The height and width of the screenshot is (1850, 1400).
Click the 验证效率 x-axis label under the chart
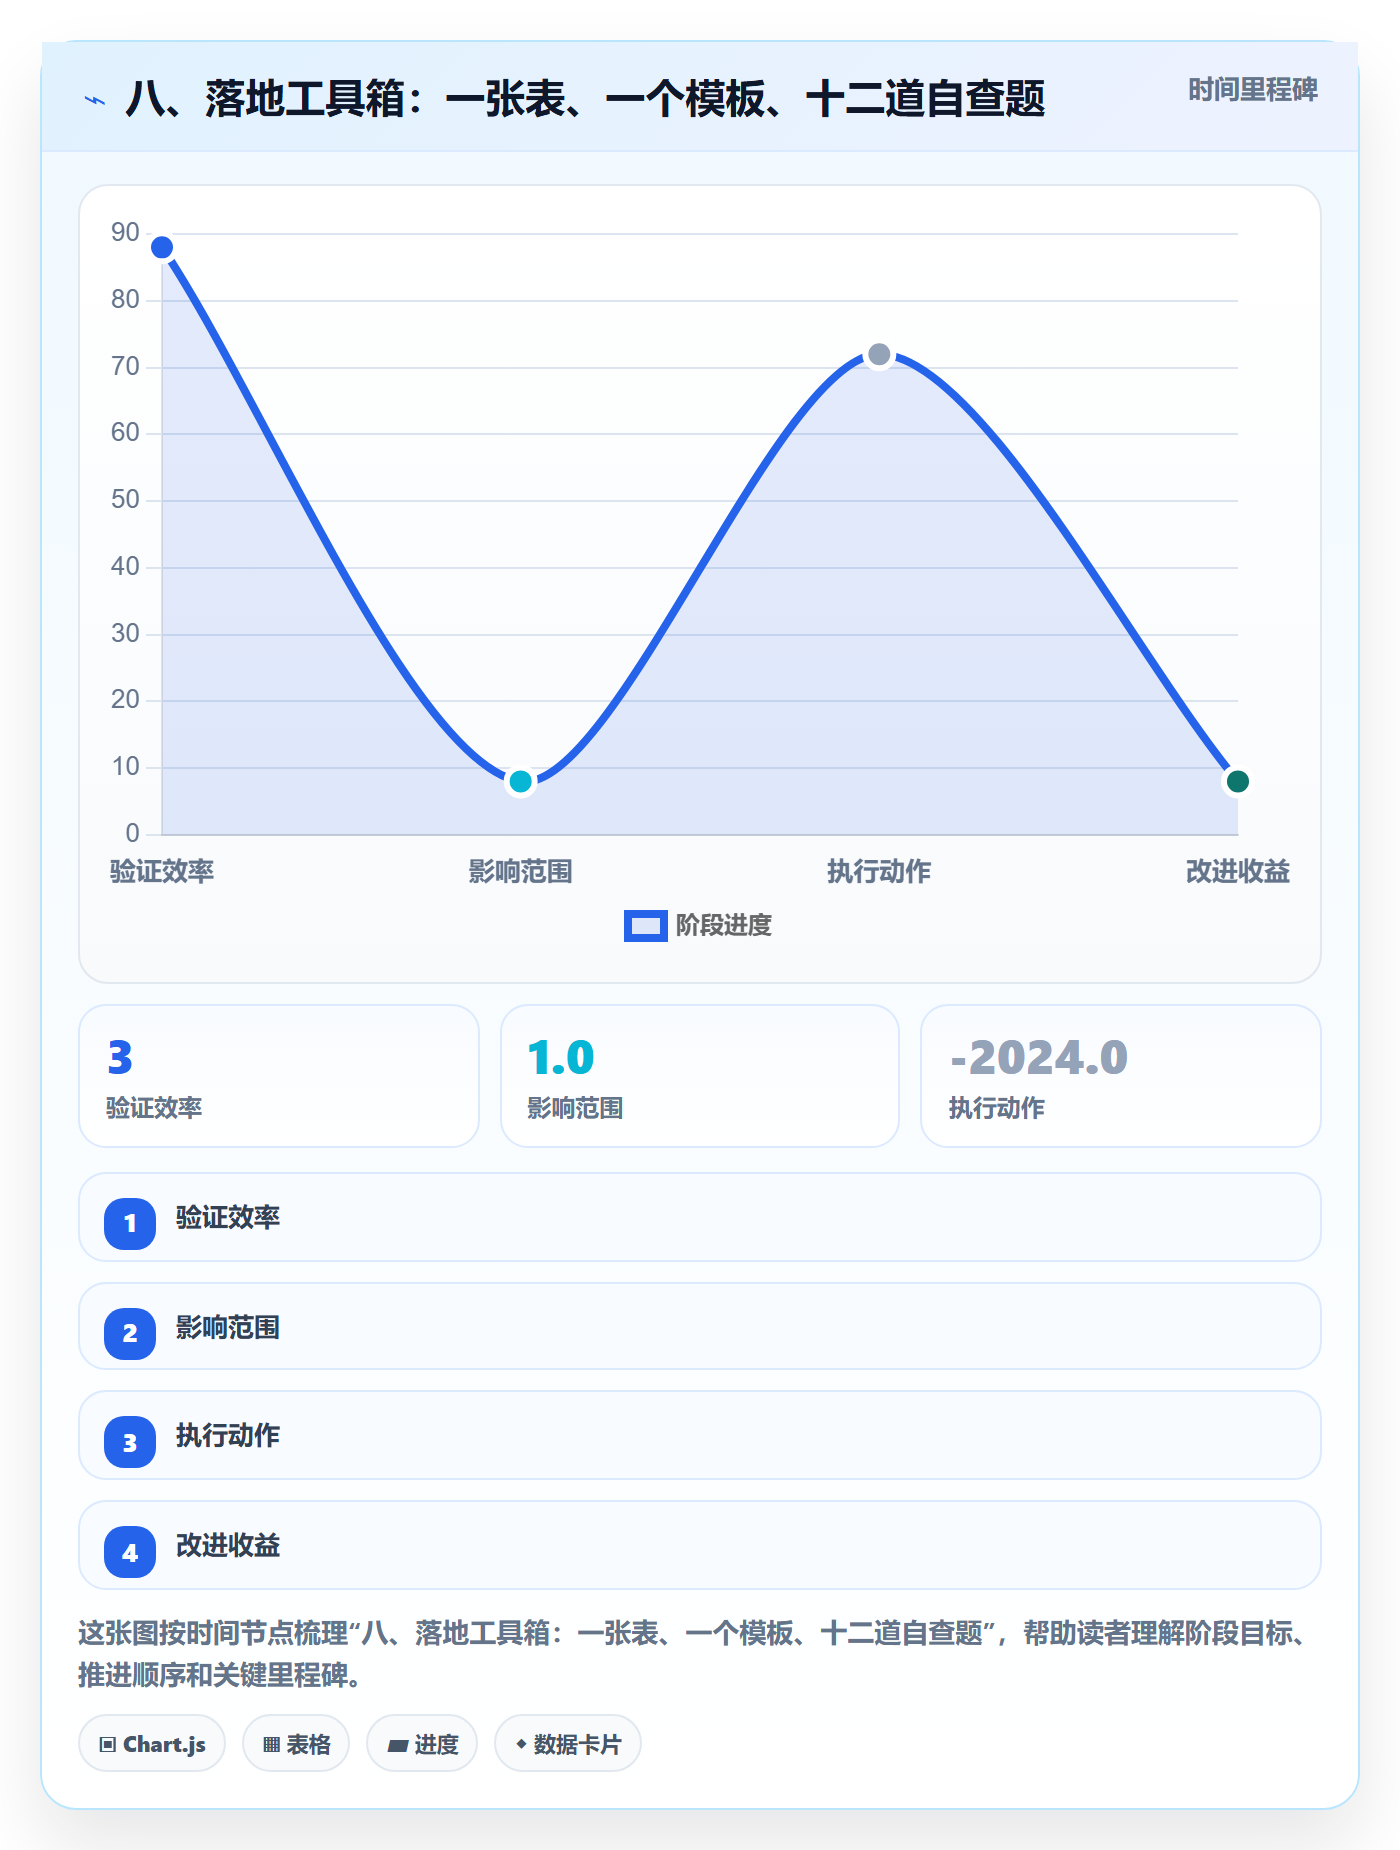click(x=162, y=872)
